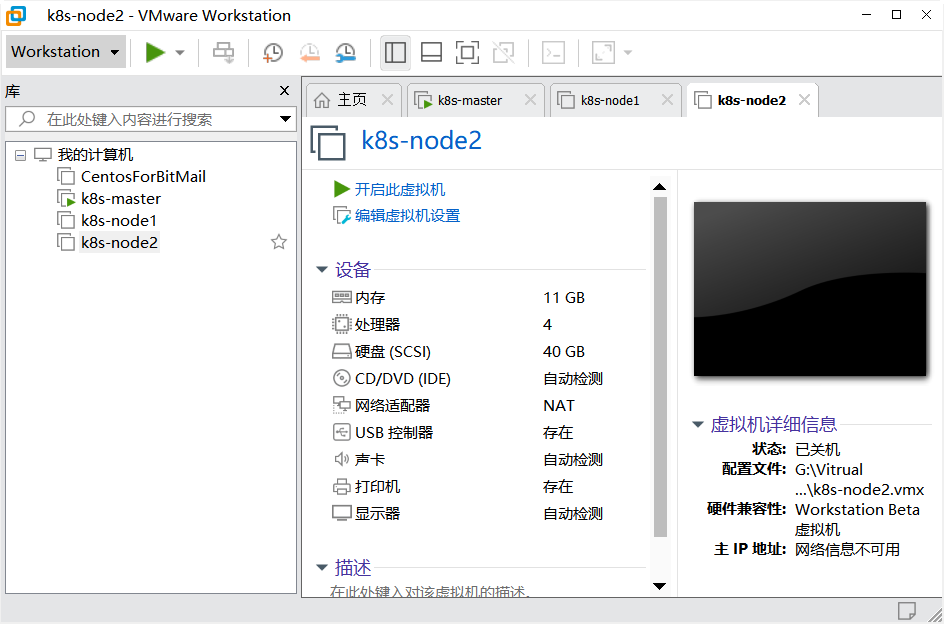
Task: Select 我的计算机 in the library tree
Action: point(95,155)
